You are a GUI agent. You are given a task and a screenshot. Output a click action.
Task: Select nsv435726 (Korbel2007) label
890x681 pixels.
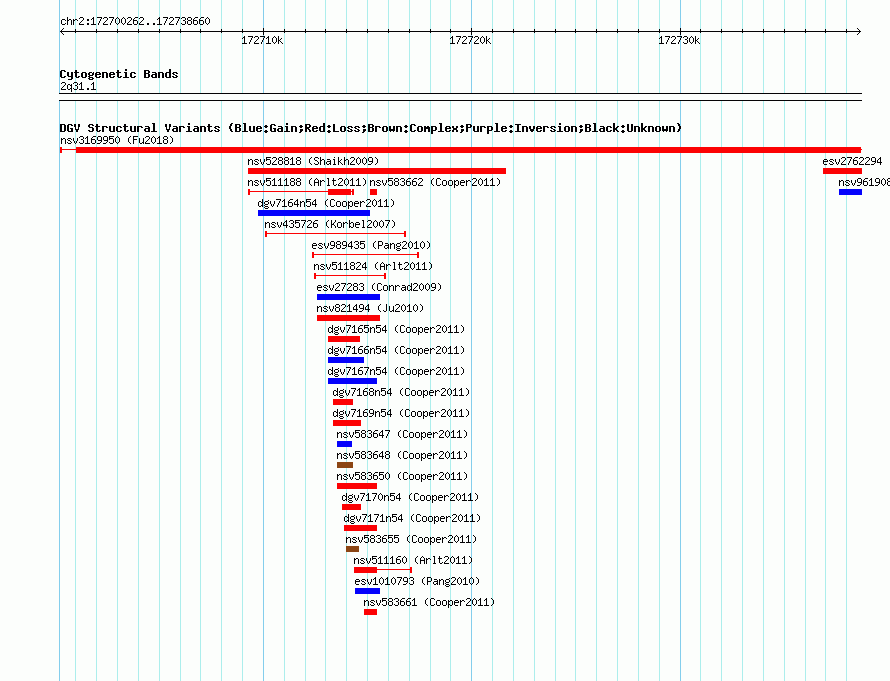coord(330,224)
